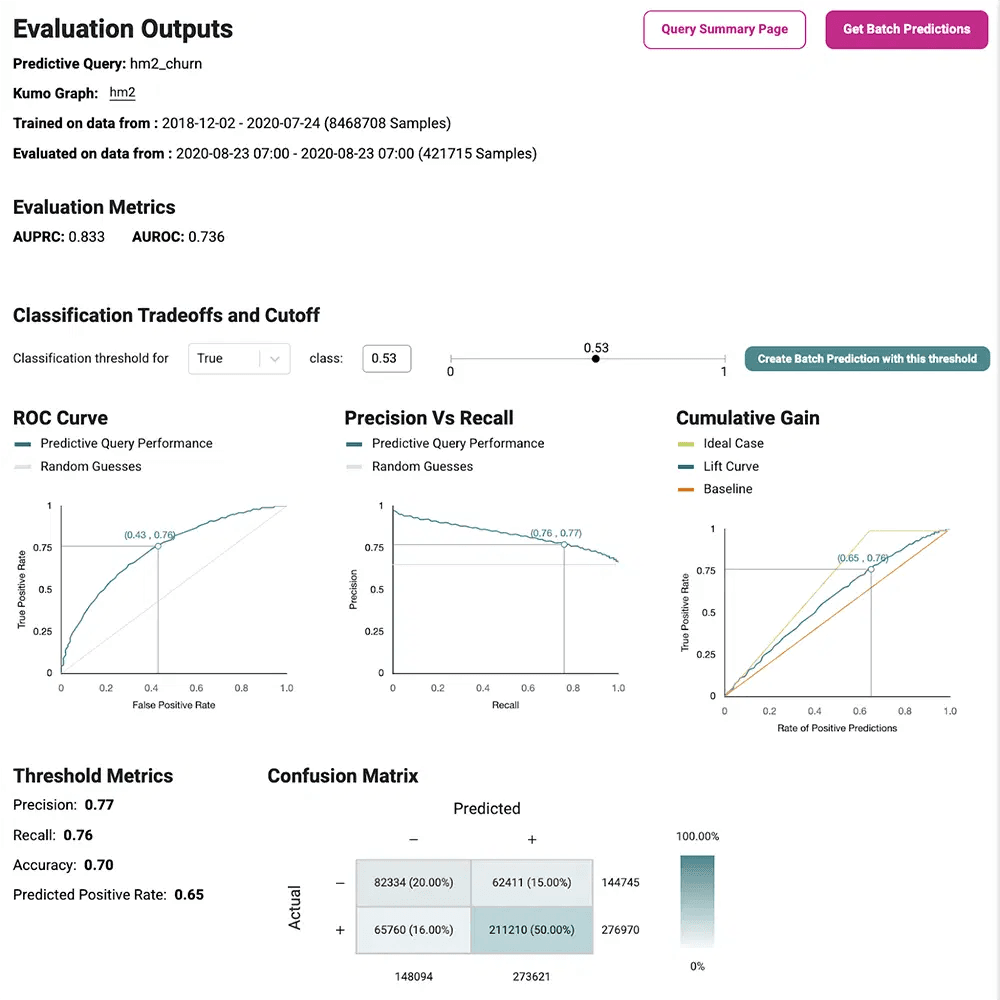The width and height of the screenshot is (1000, 1000).
Task: Click the dropdown chevron beside True
Action: (275, 359)
